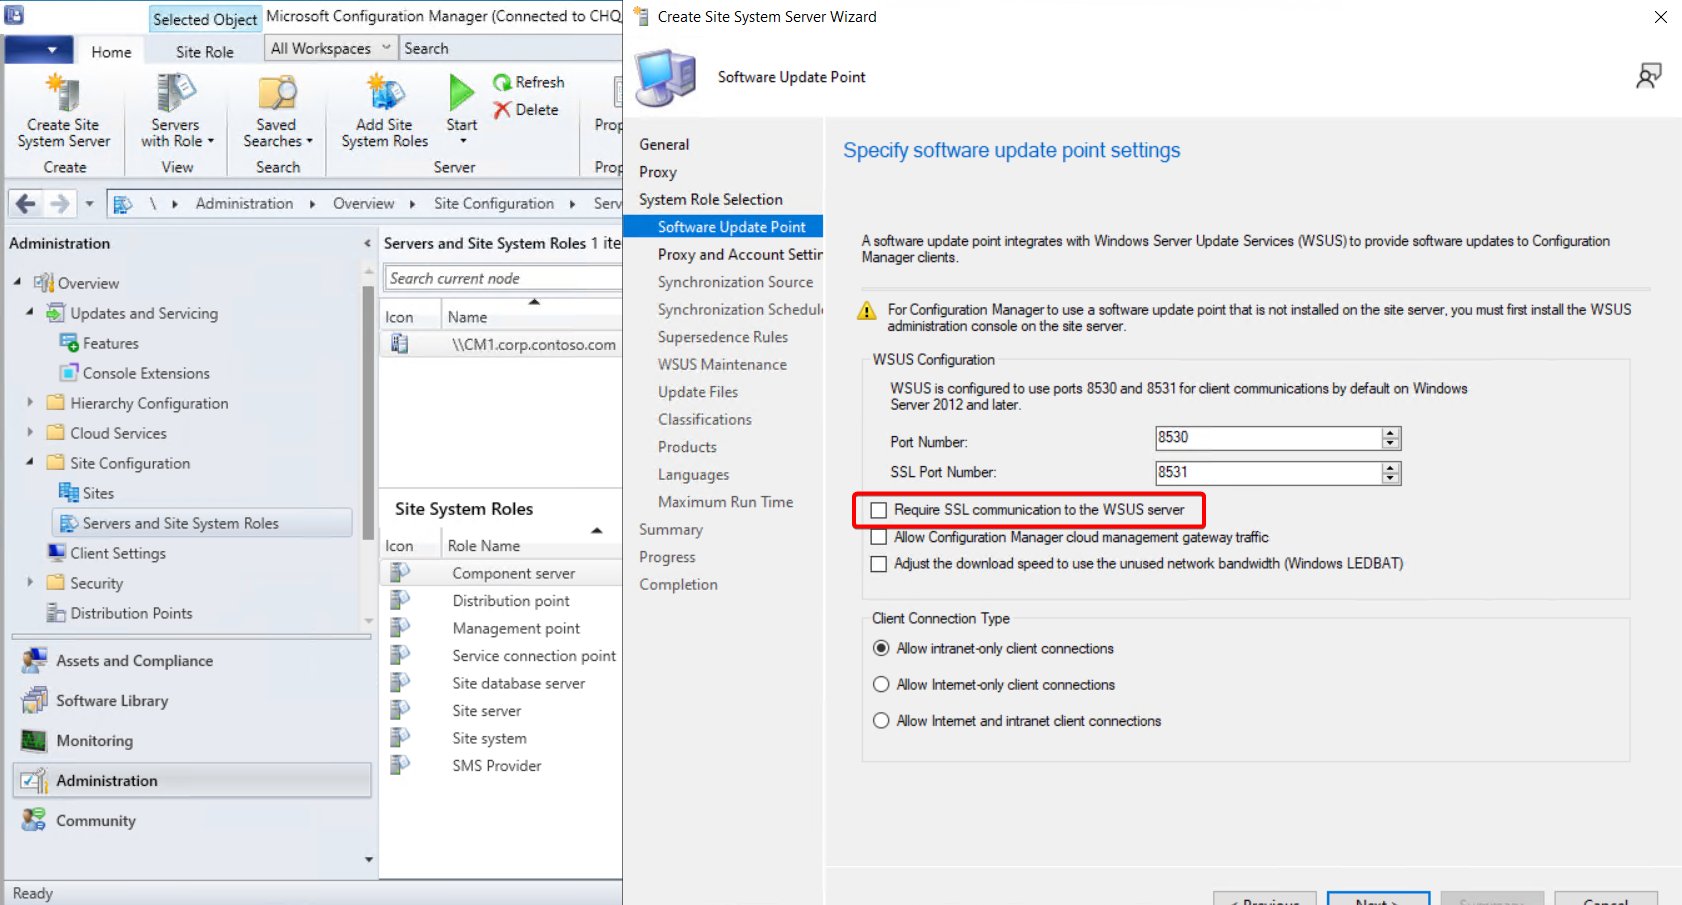The height and width of the screenshot is (905, 1682).
Task: Click the Create Site System Server icon
Action: pyautogui.click(x=63, y=93)
